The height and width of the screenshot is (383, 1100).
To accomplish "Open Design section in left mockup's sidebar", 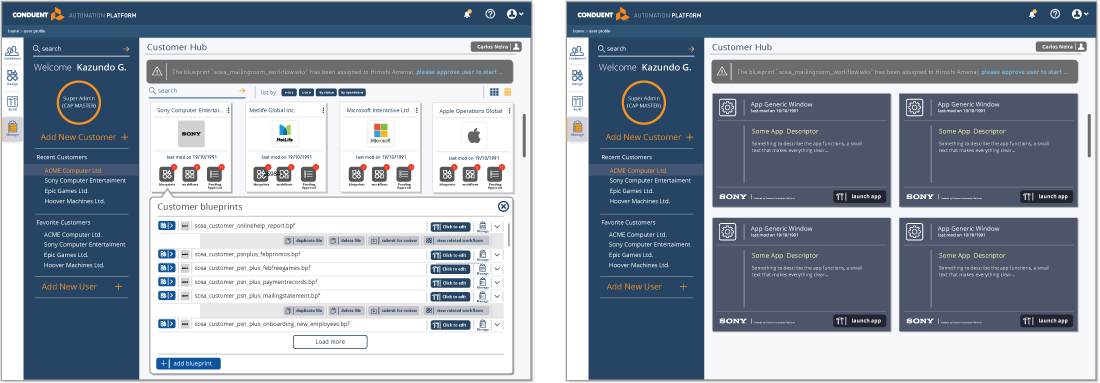I will [12, 77].
